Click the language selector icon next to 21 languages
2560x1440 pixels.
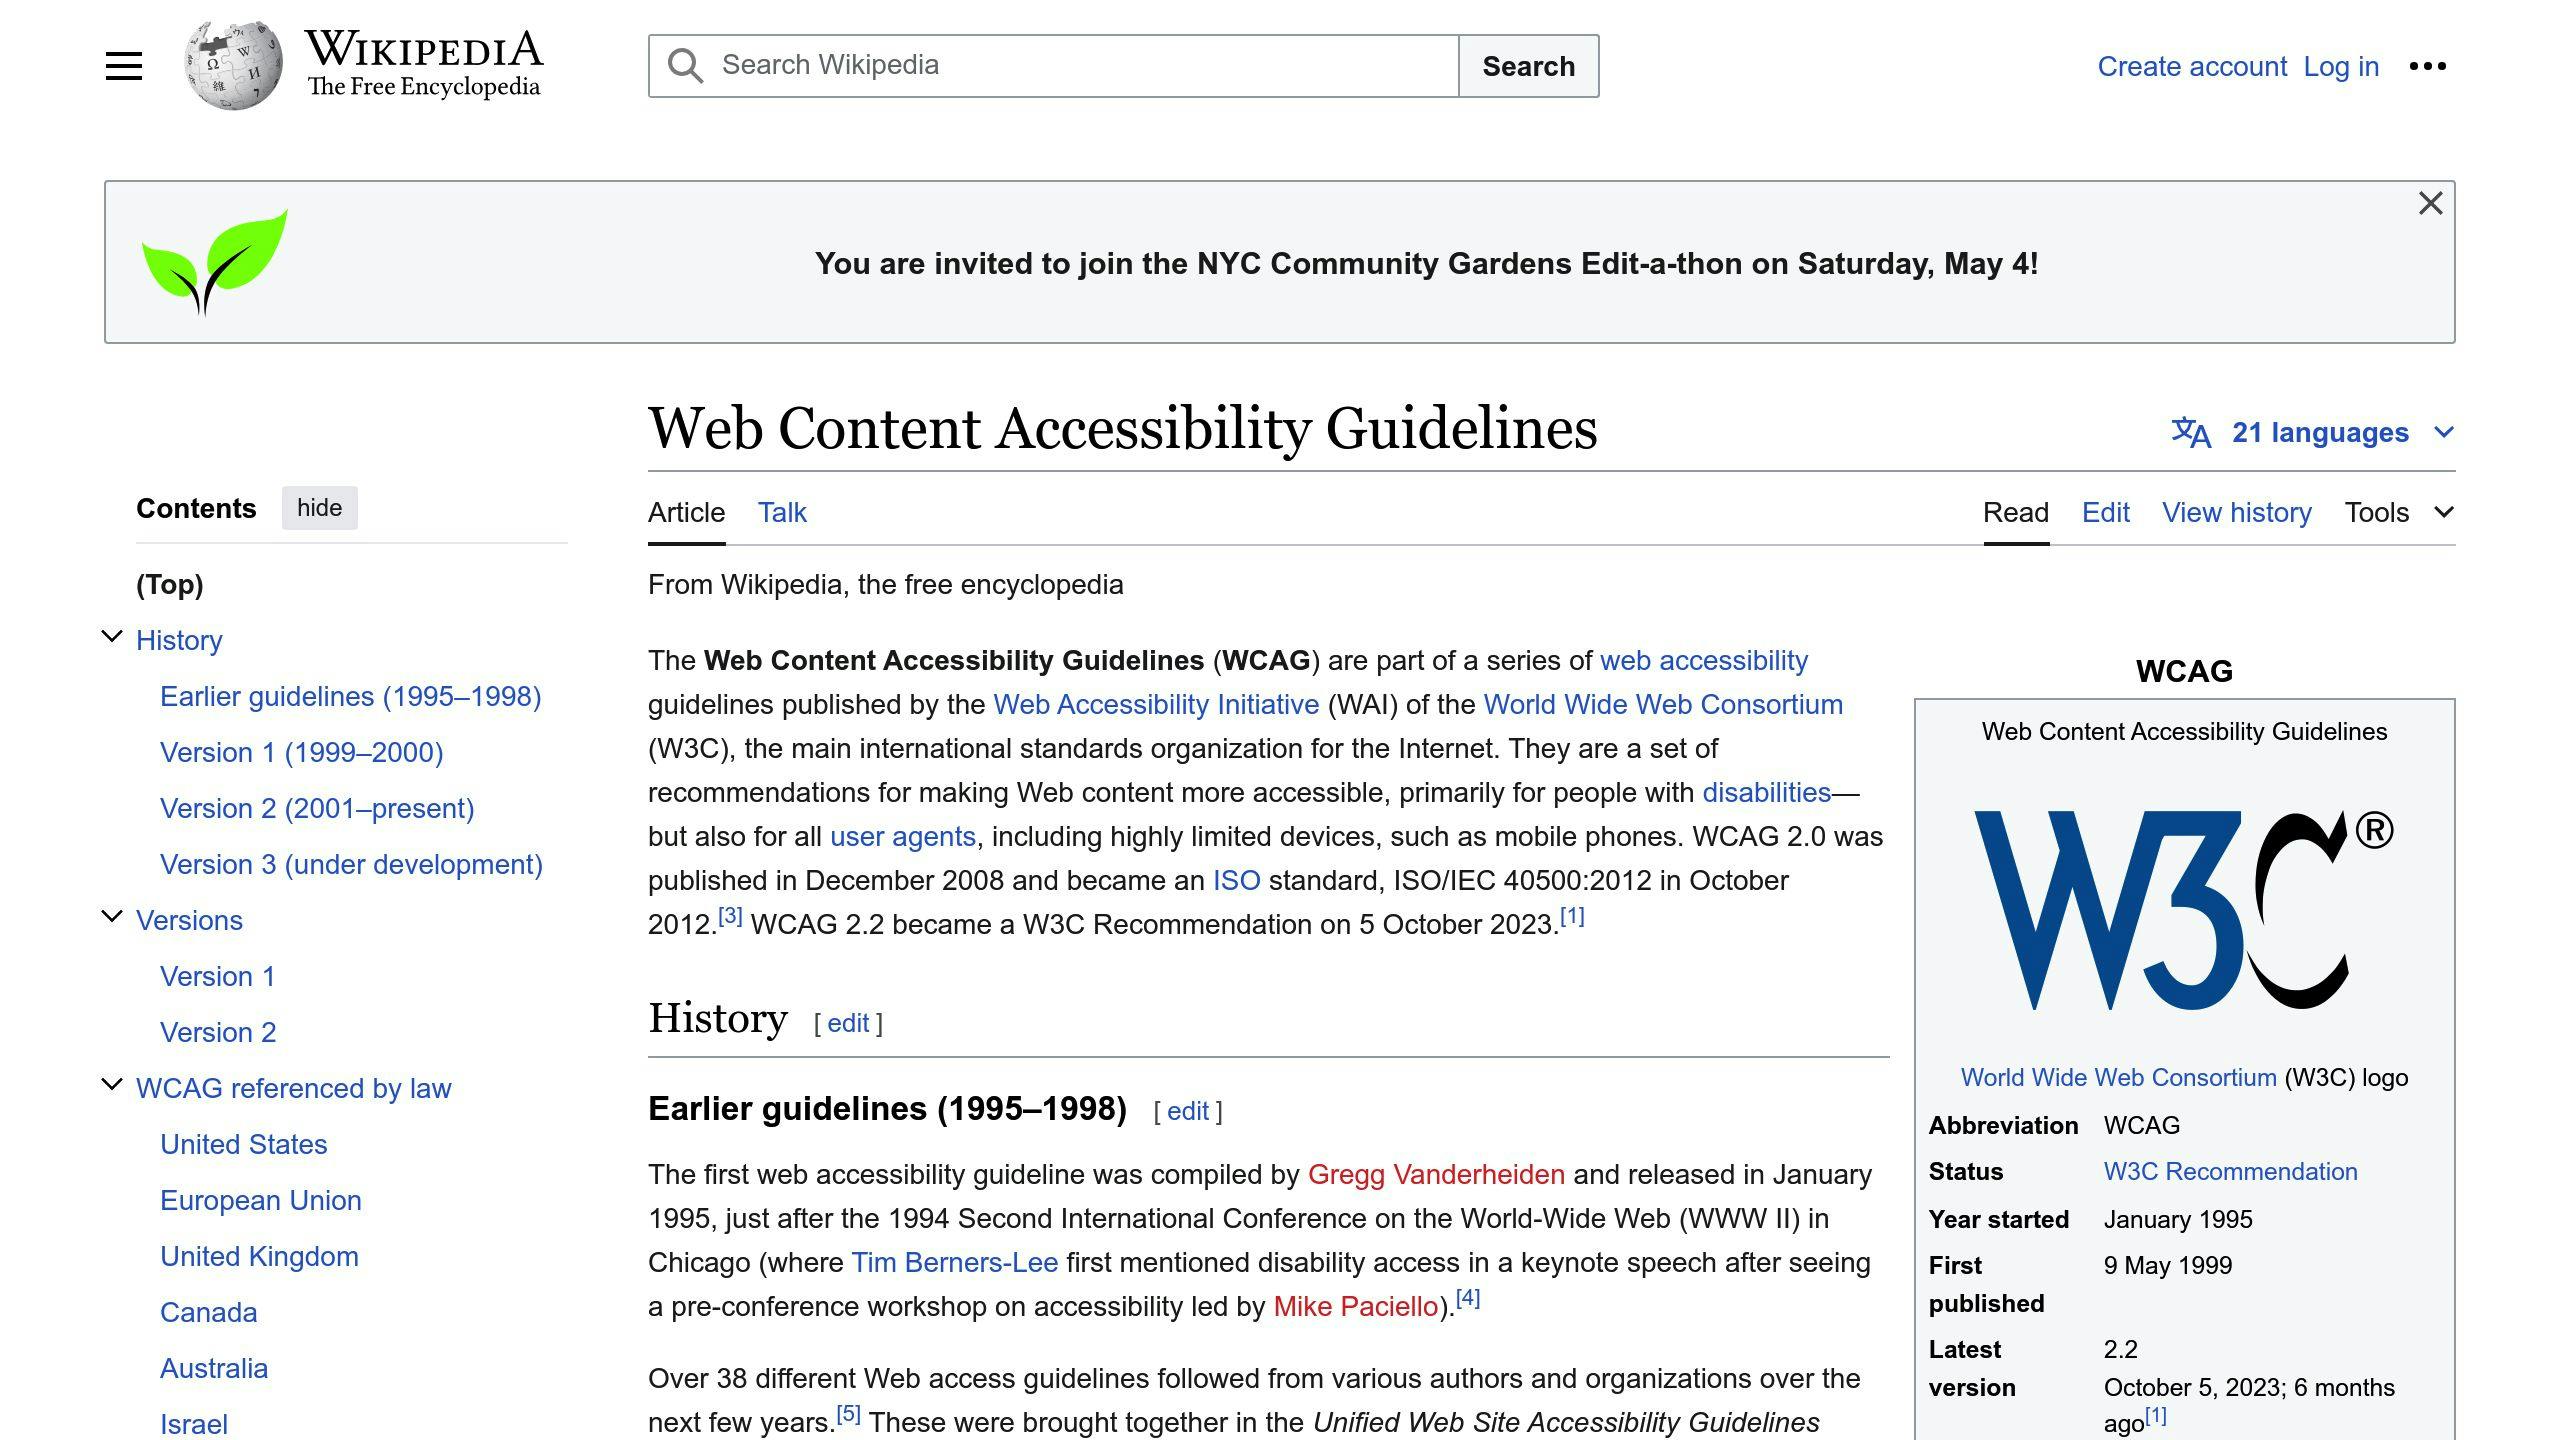point(2190,432)
